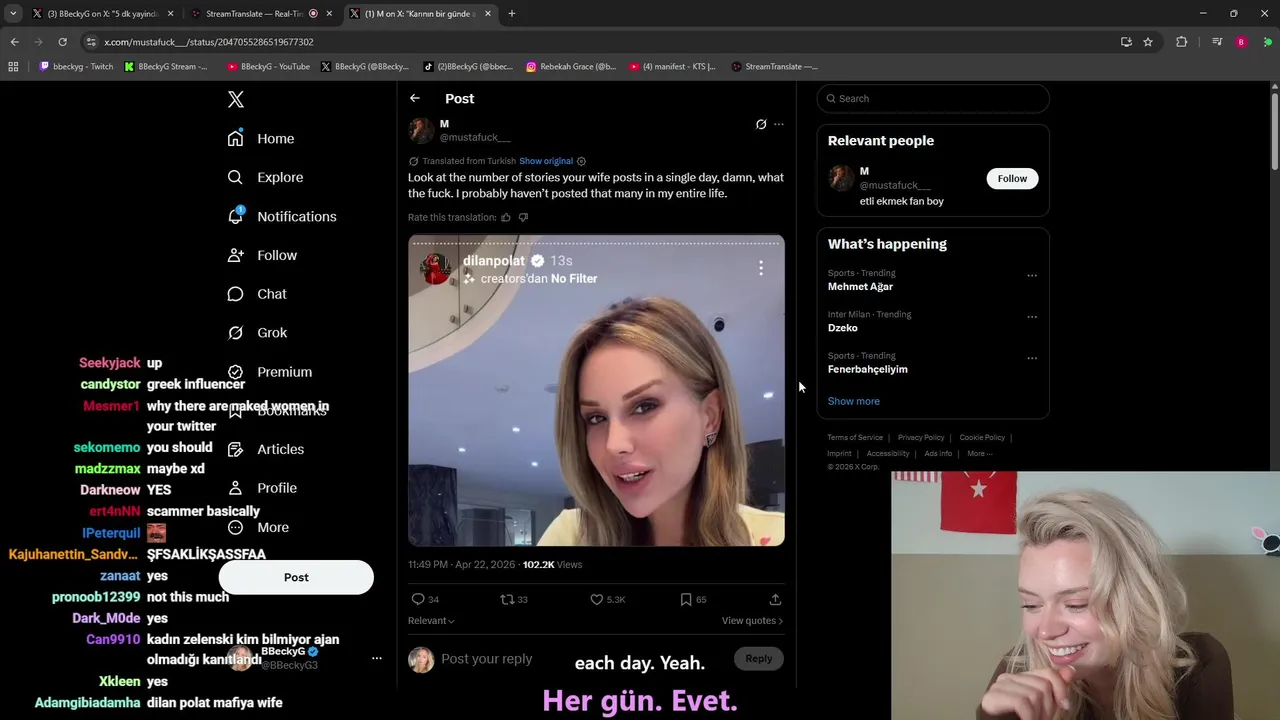Click Show original translation link
Viewport: 1280px width, 720px height.
[546, 161]
